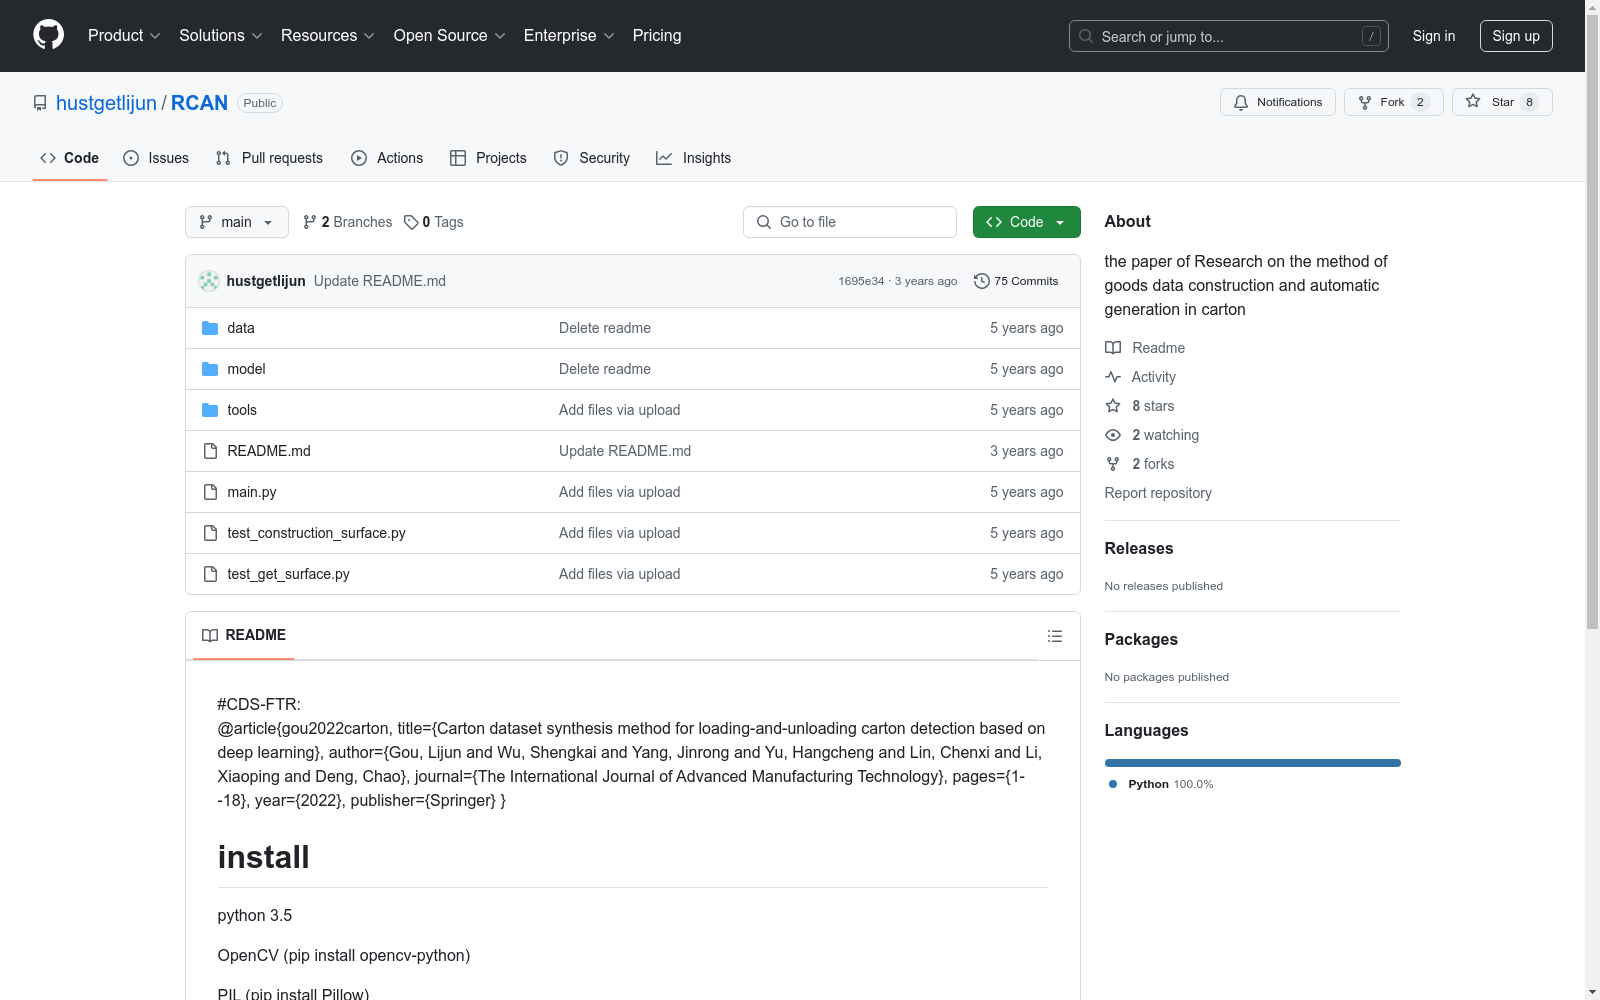Click the data folder icon

pos(210,328)
